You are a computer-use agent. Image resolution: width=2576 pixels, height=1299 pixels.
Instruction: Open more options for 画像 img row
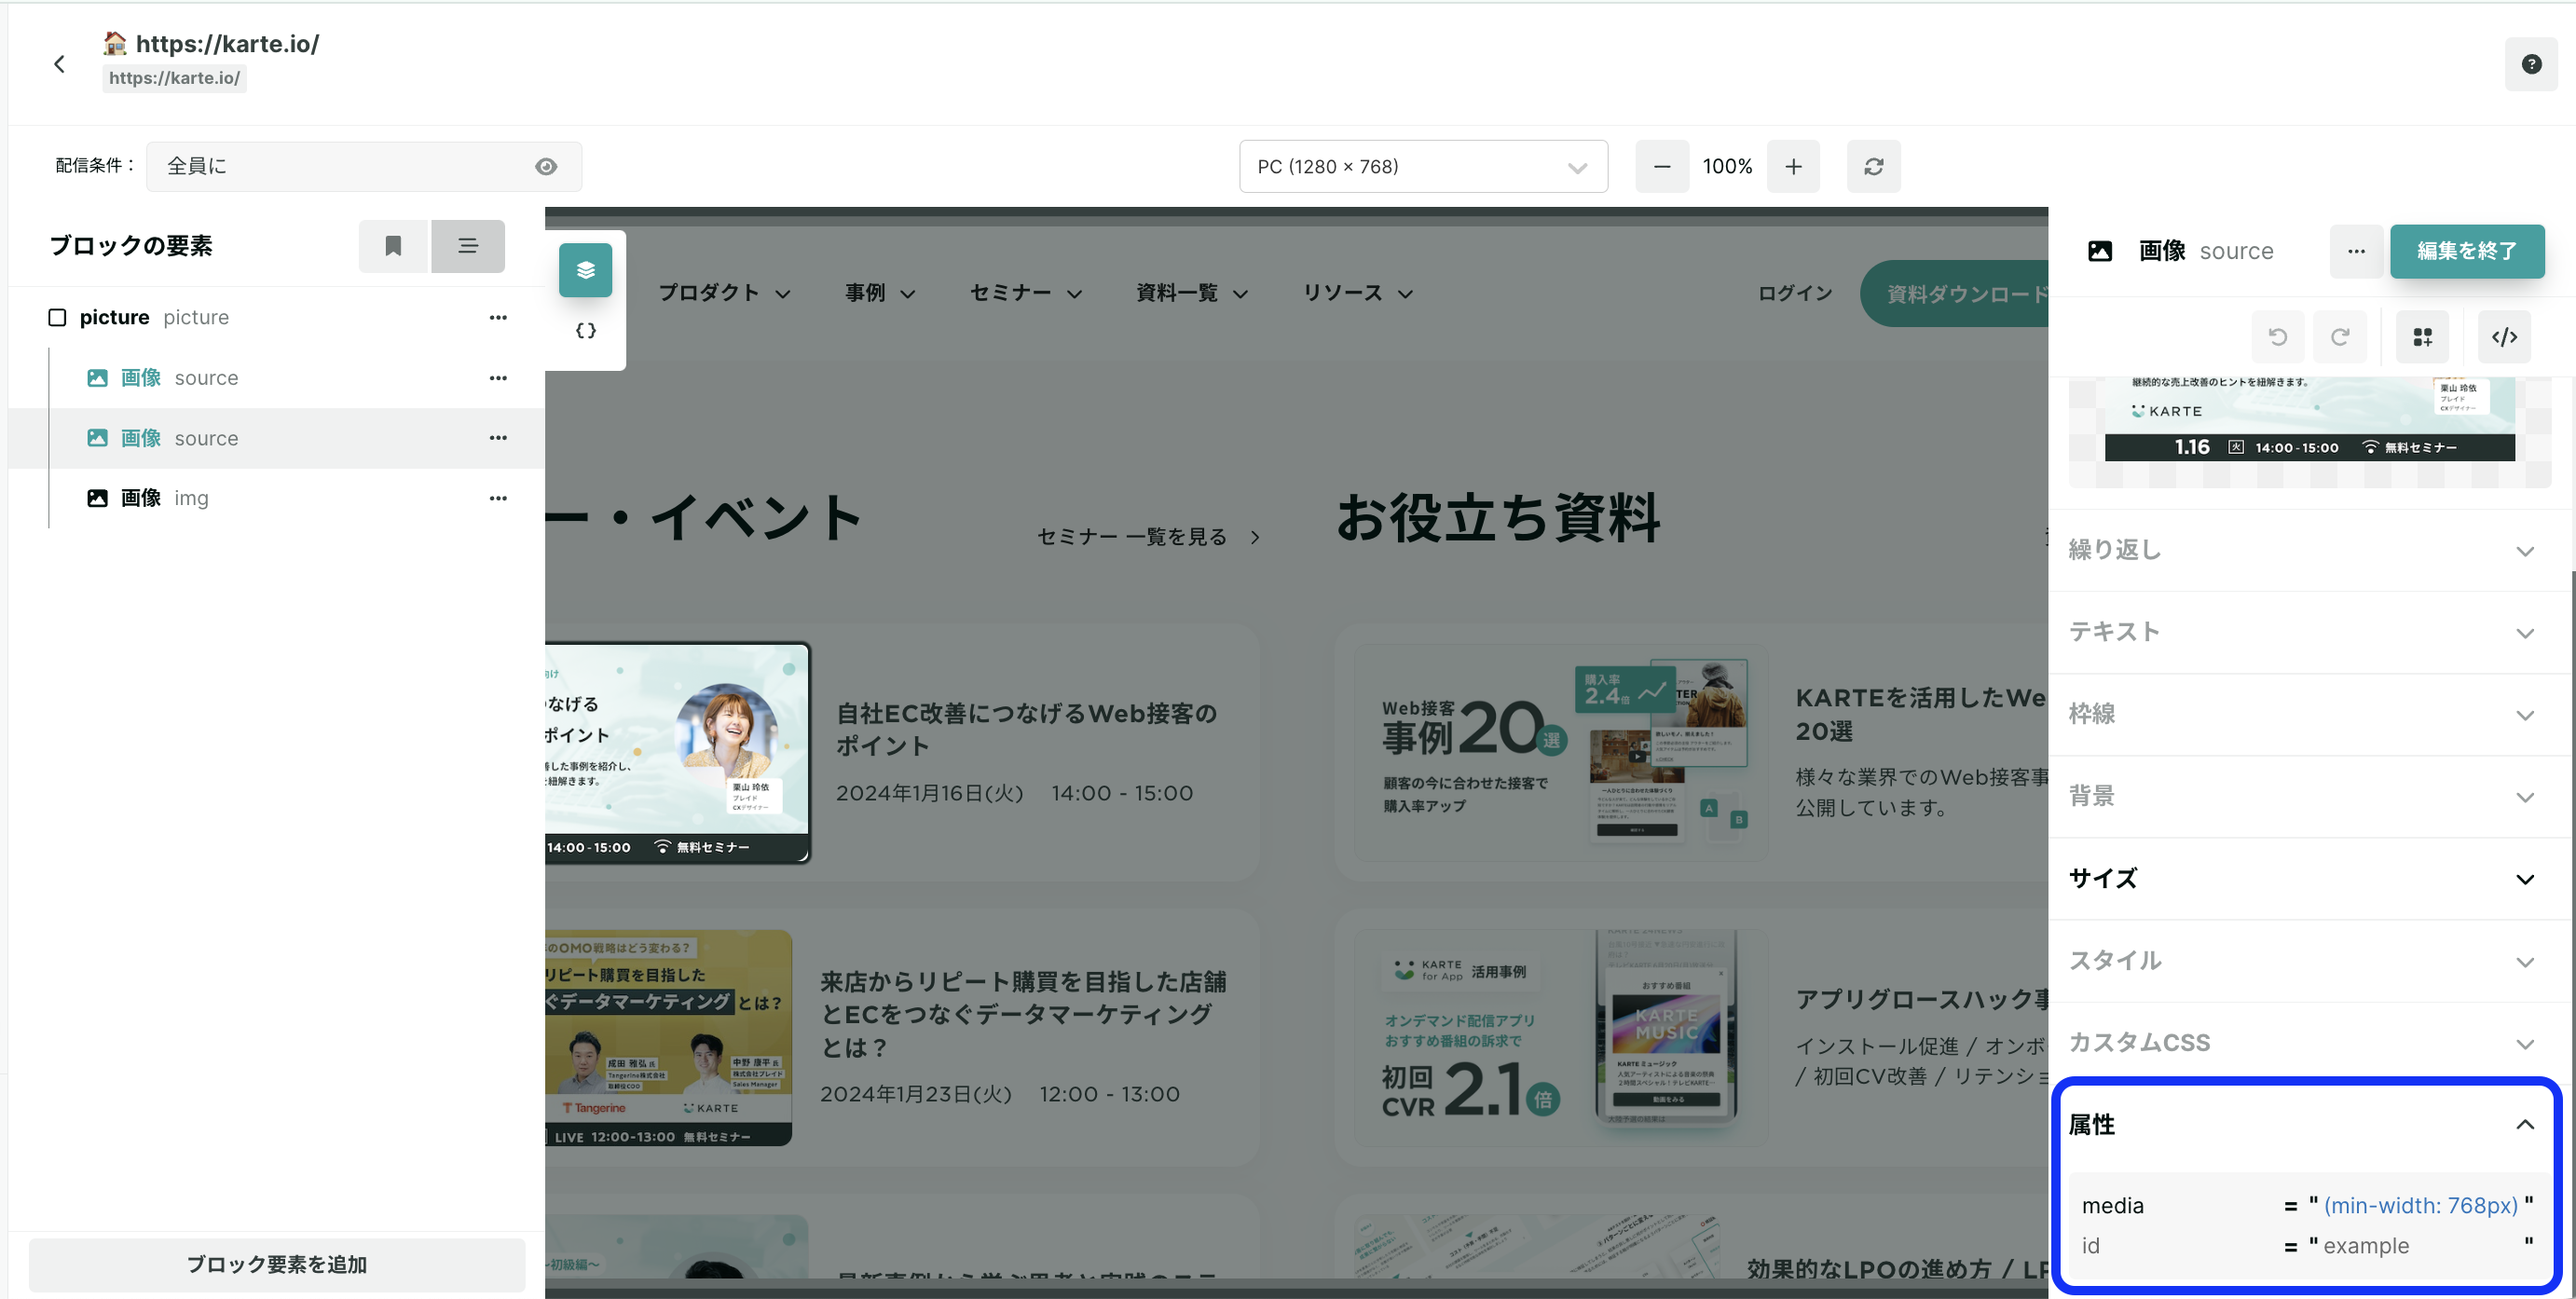pyautogui.click(x=498, y=498)
